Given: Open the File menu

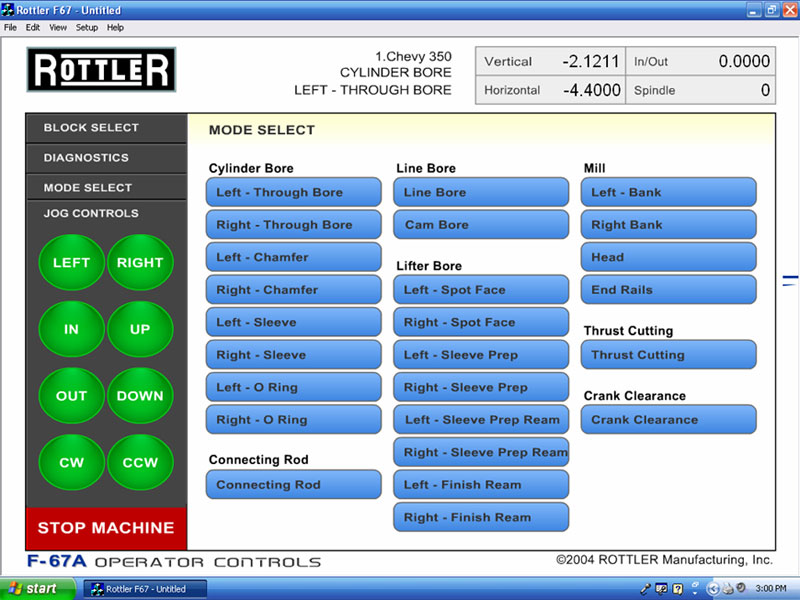Looking at the screenshot, I should click(10, 27).
